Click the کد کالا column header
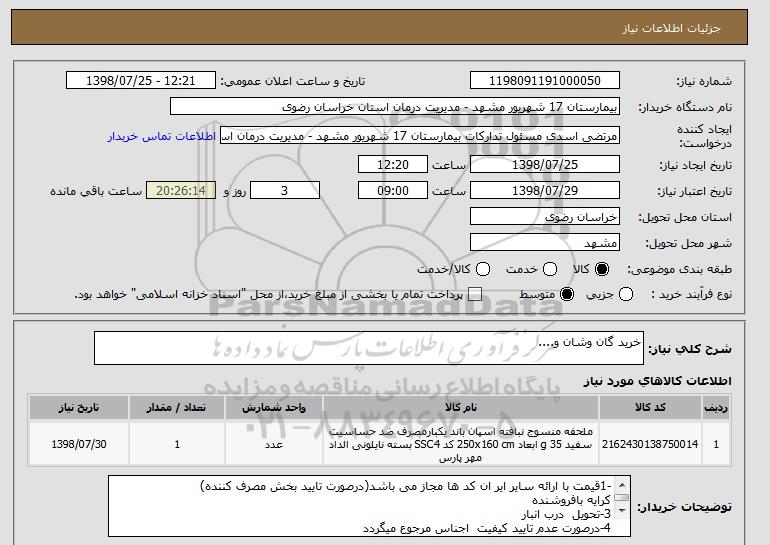The width and height of the screenshot is (770, 545). click(650, 408)
